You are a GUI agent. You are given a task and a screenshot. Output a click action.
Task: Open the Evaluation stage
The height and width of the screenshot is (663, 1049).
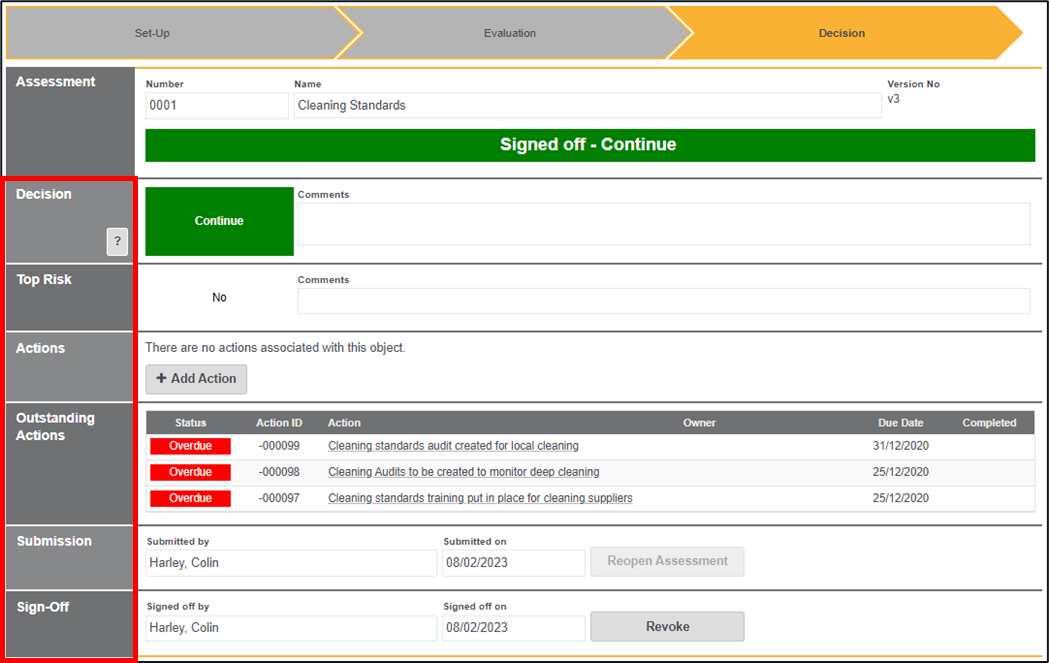tap(510, 33)
